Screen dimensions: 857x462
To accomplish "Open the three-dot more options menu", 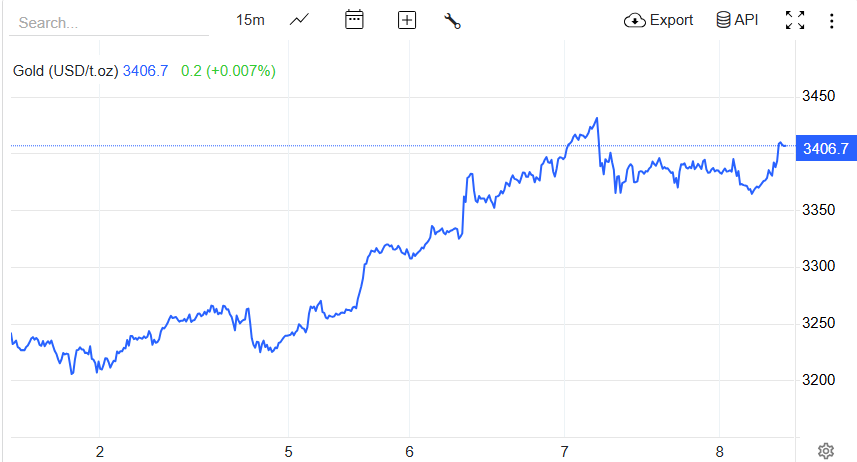I will pos(833,20).
